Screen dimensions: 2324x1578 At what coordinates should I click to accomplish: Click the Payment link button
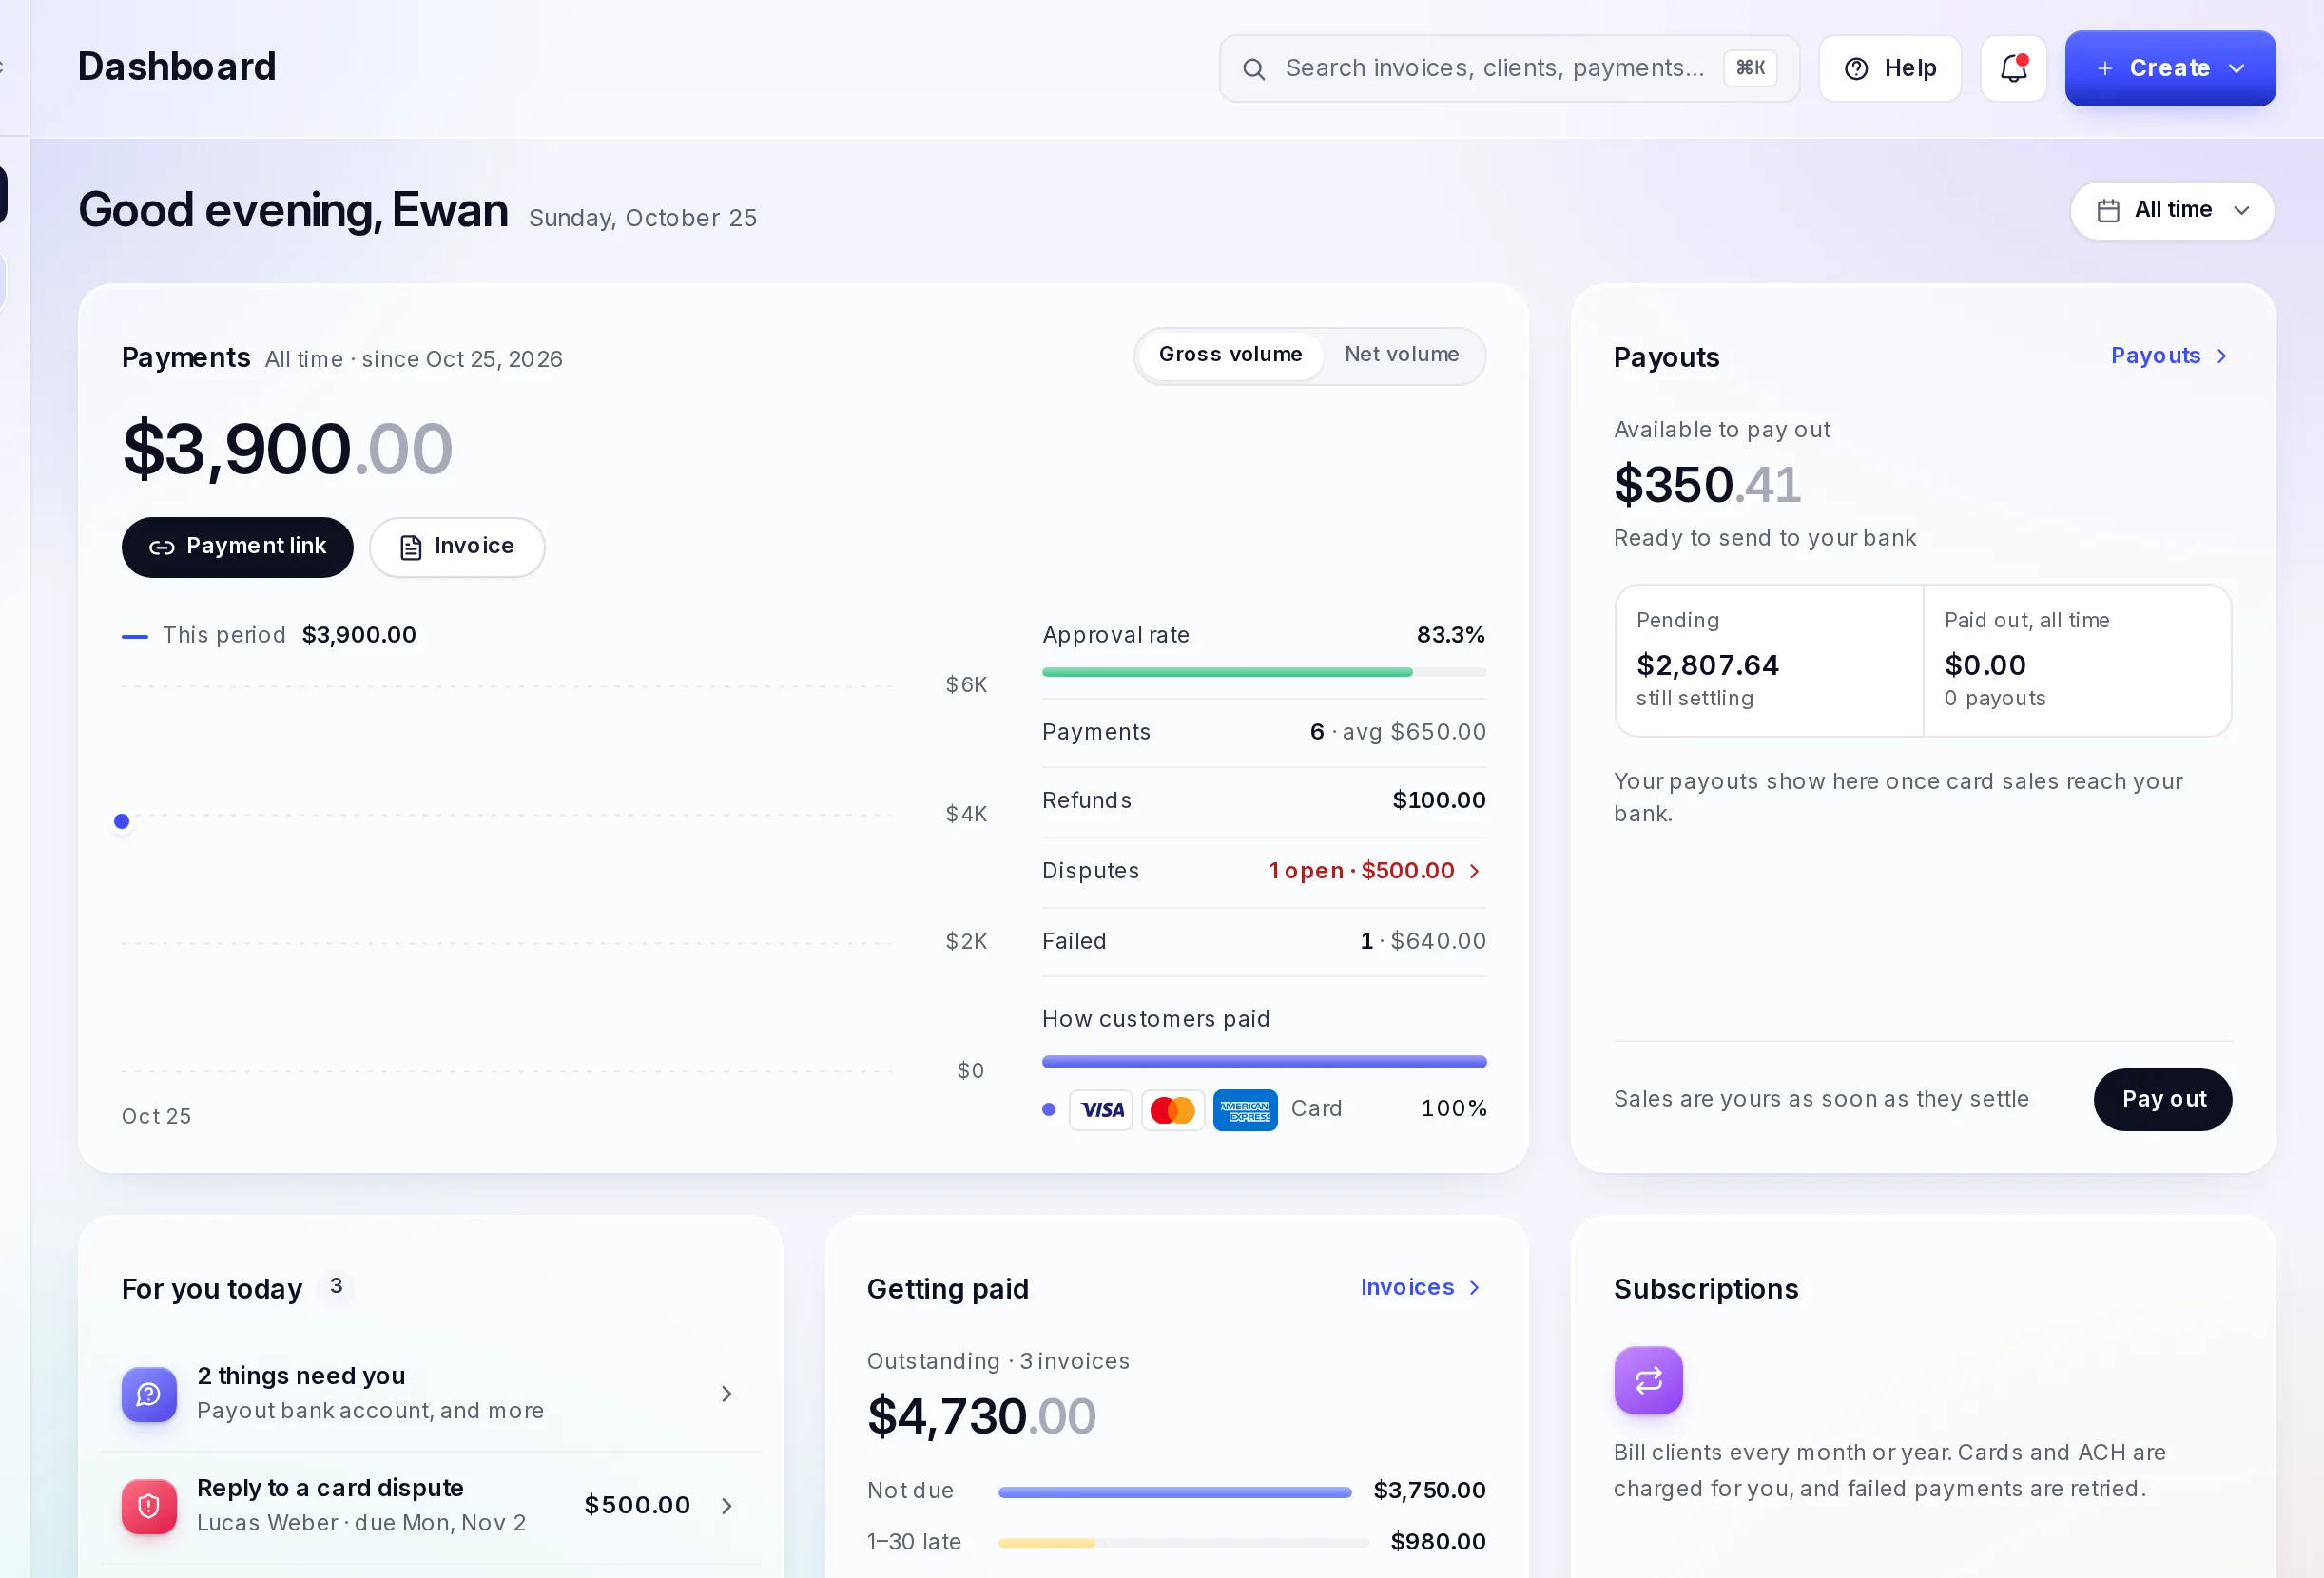coord(237,547)
